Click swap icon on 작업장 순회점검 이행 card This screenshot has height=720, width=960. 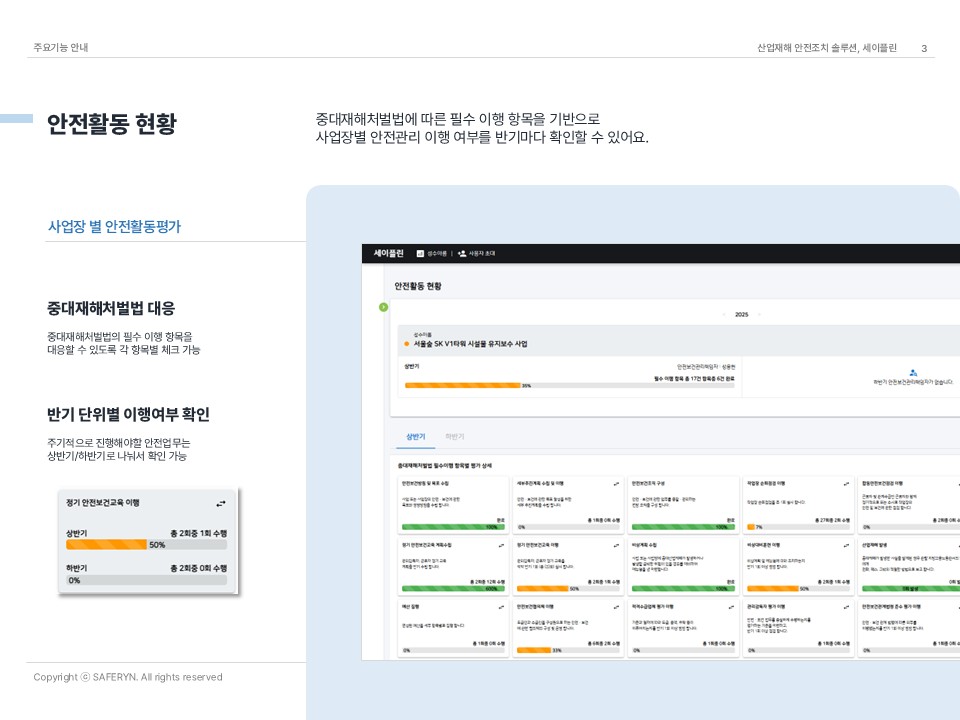coord(847,483)
